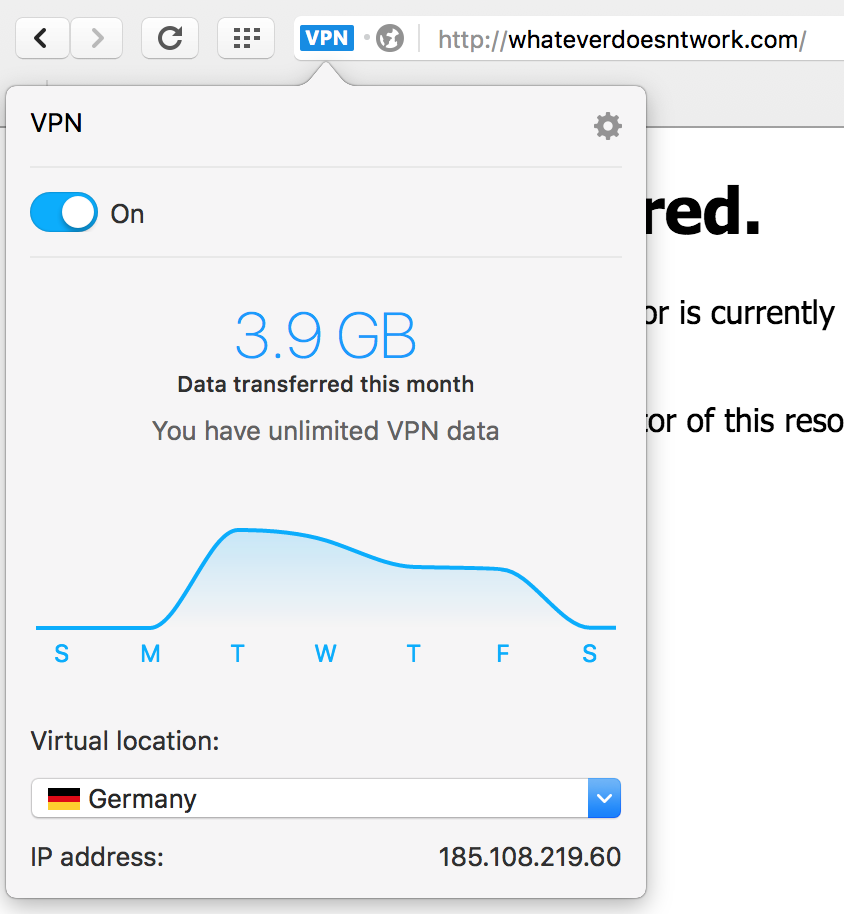
Task: Click the peak of the usage graph
Action: [237, 530]
